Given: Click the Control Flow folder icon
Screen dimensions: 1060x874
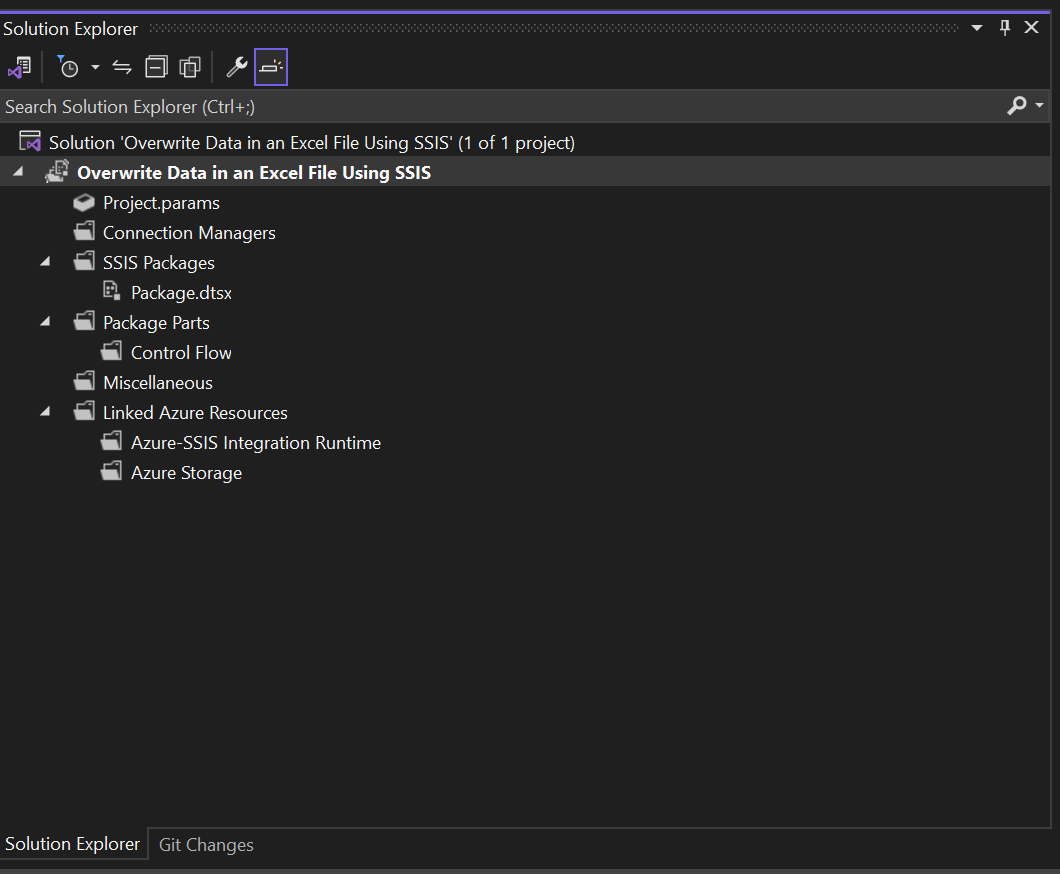Looking at the screenshot, I should pos(112,351).
